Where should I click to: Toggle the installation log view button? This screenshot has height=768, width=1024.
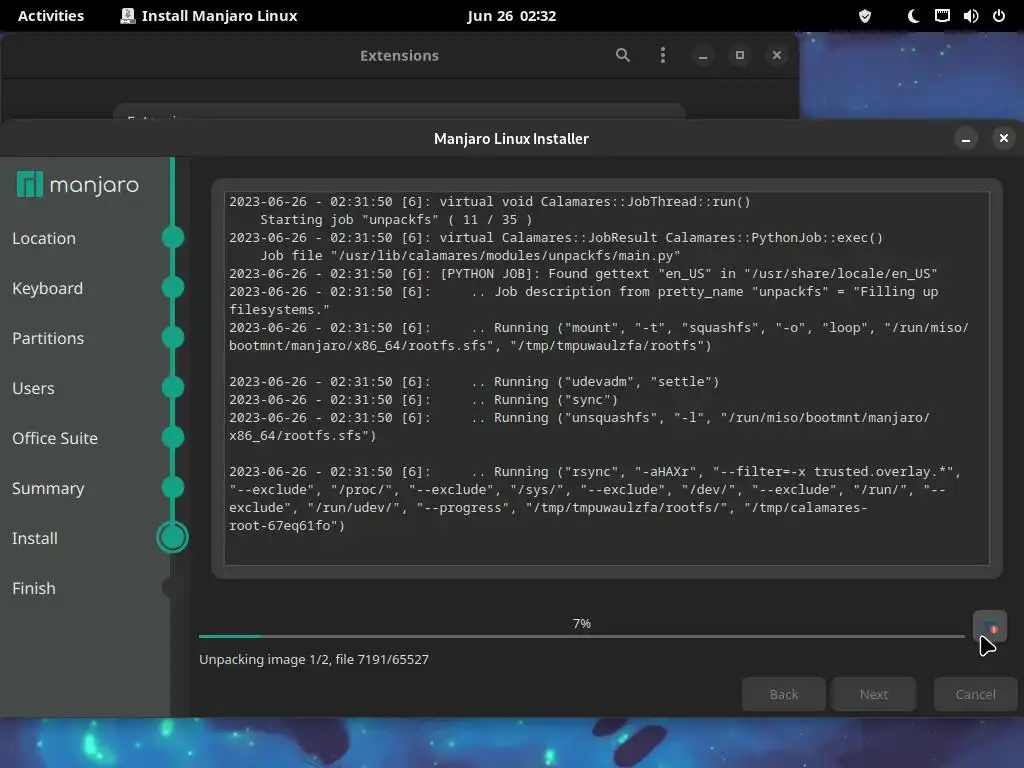point(989,627)
